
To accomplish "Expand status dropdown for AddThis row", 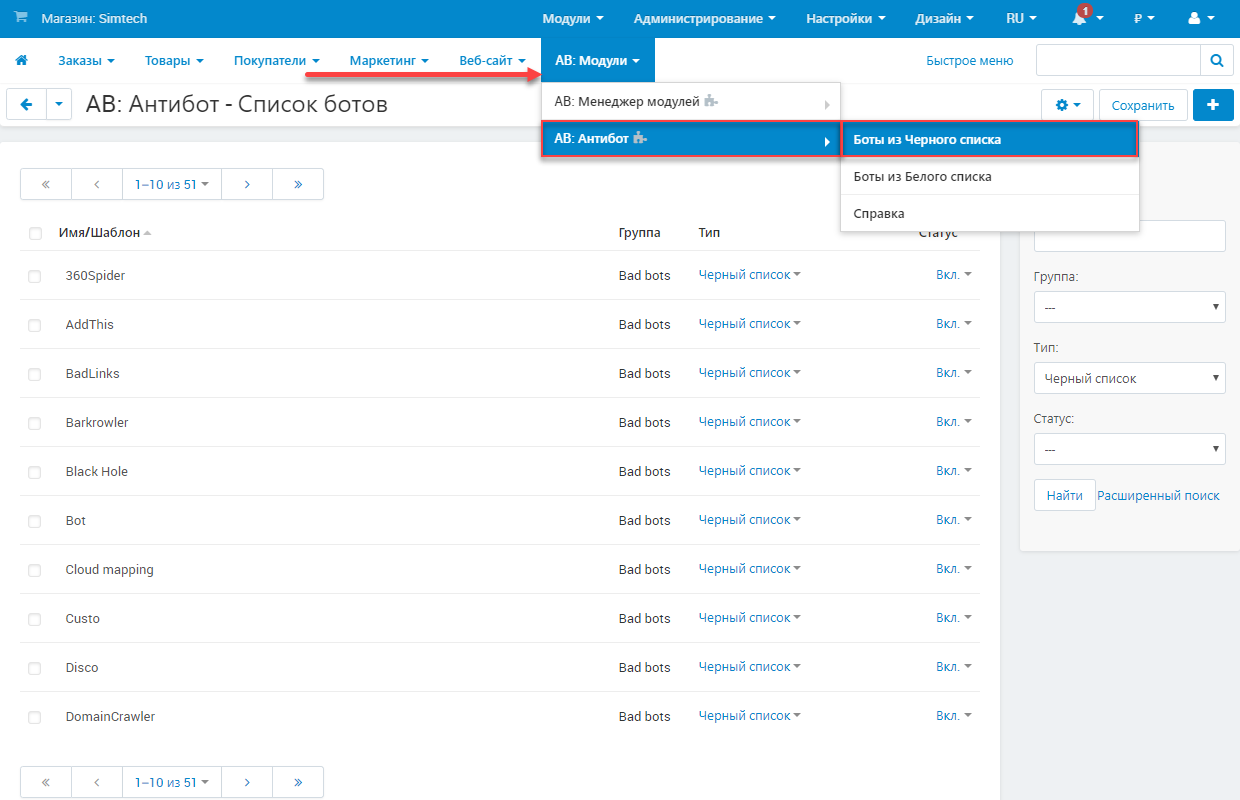I will pyautogui.click(x=953, y=324).
